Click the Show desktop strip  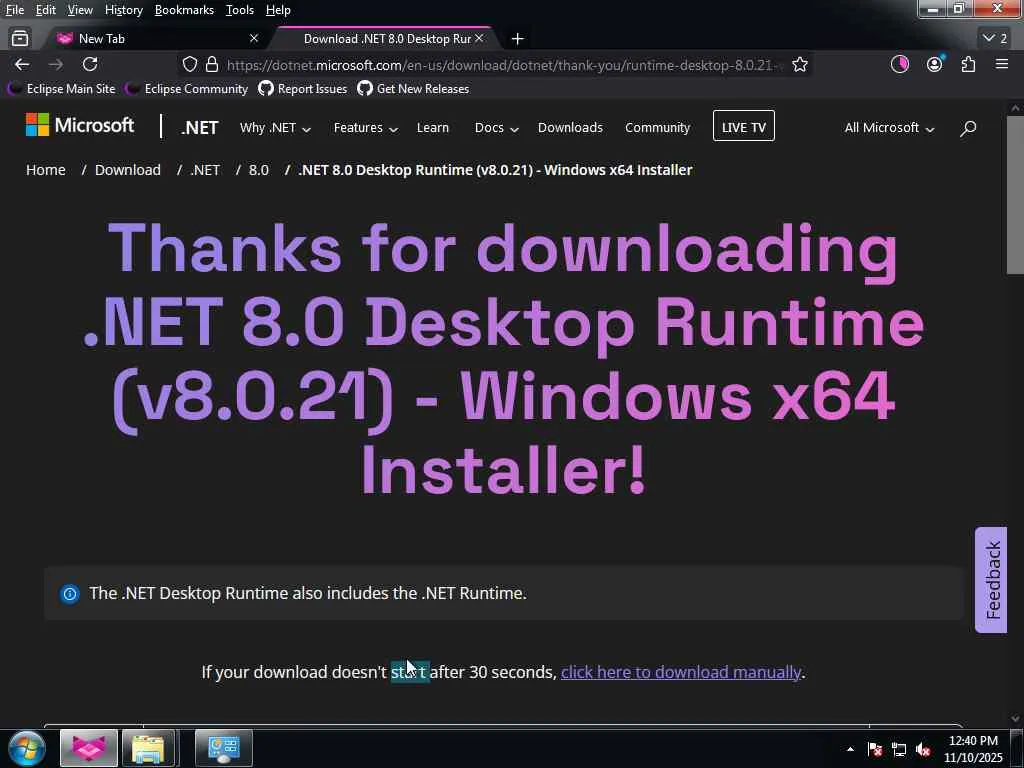point(1018,748)
